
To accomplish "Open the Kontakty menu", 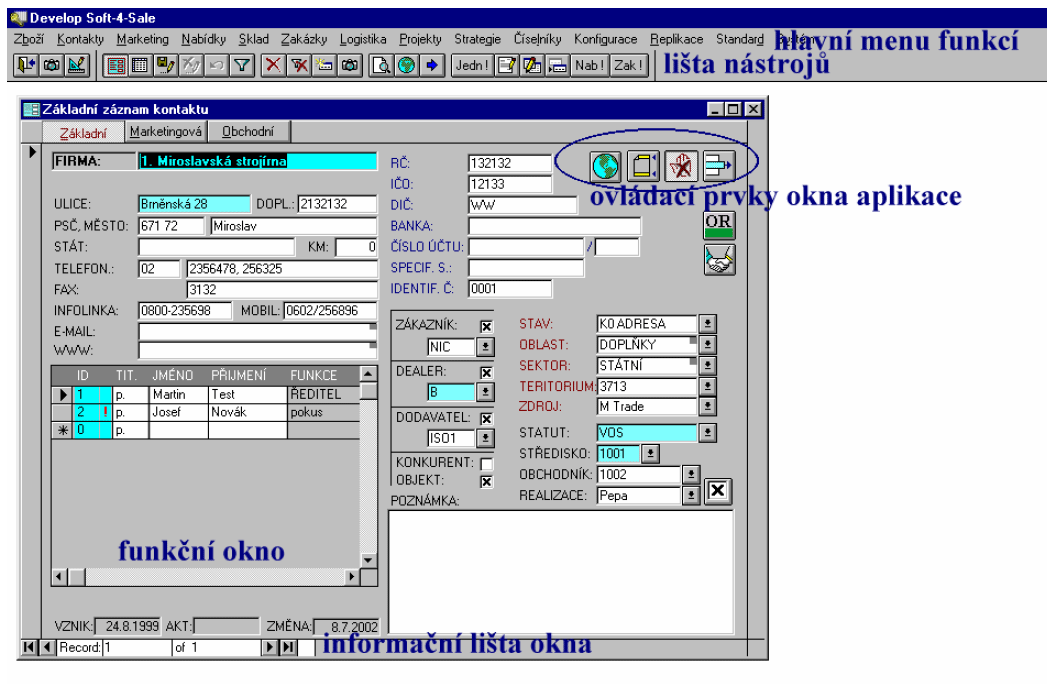I will (81, 40).
